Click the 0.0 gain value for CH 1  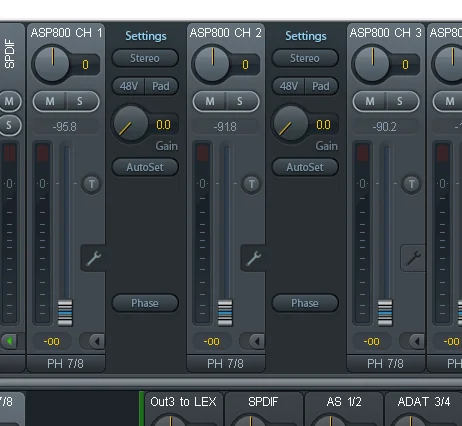pos(163,125)
